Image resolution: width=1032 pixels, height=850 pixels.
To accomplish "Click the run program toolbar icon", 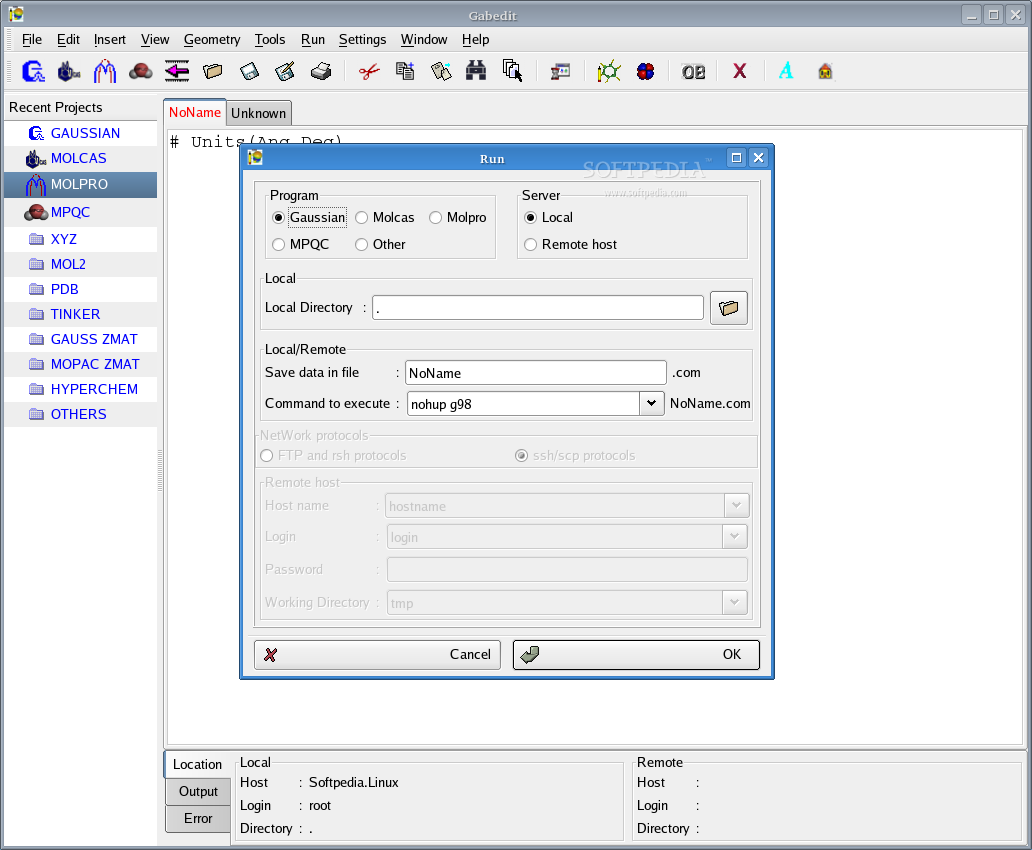I will (560, 71).
